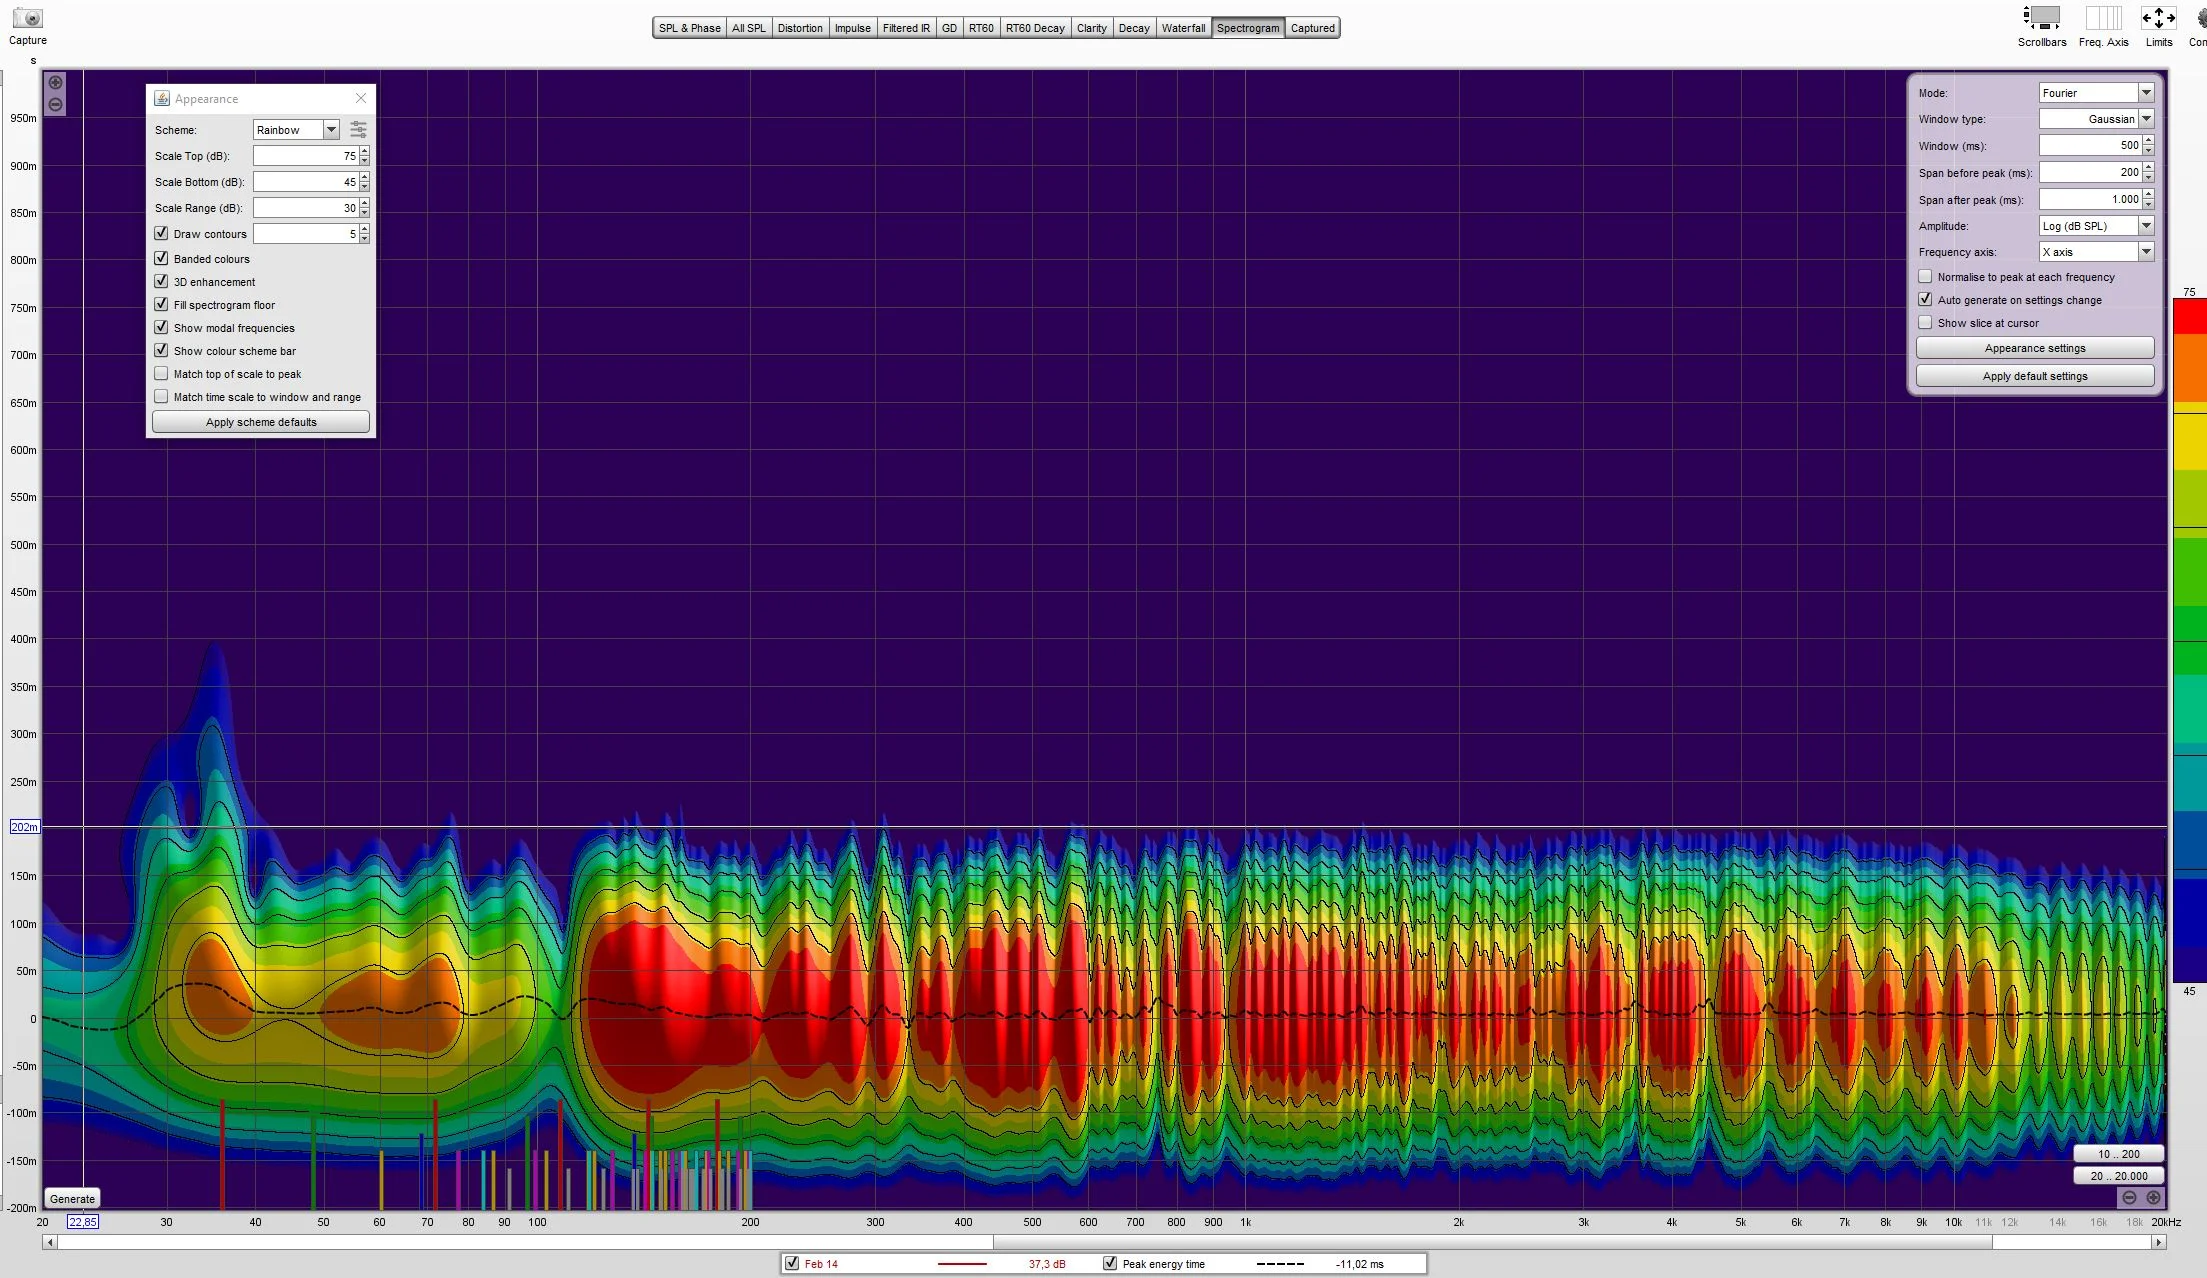The width and height of the screenshot is (2207, 1278).
Task: Enable Normalise to peak at each frequency
Action: click(x=1925, y=277)
